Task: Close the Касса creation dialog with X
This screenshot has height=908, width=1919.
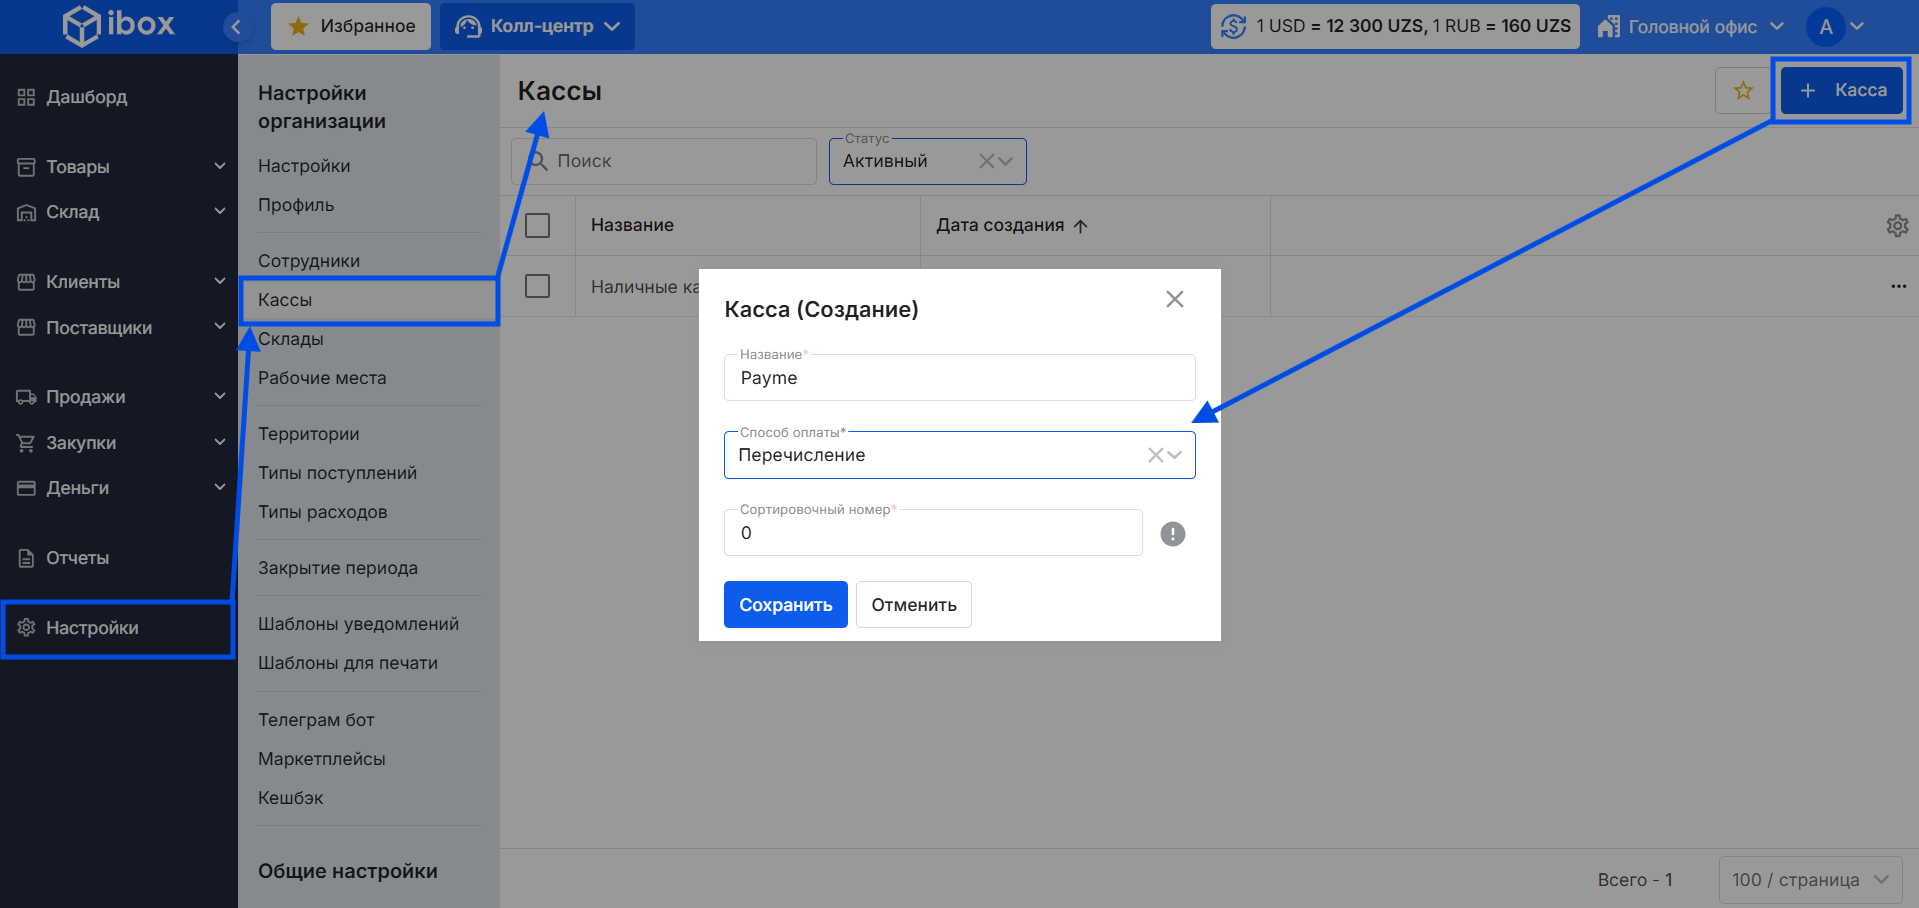Action: (1174, 299)
